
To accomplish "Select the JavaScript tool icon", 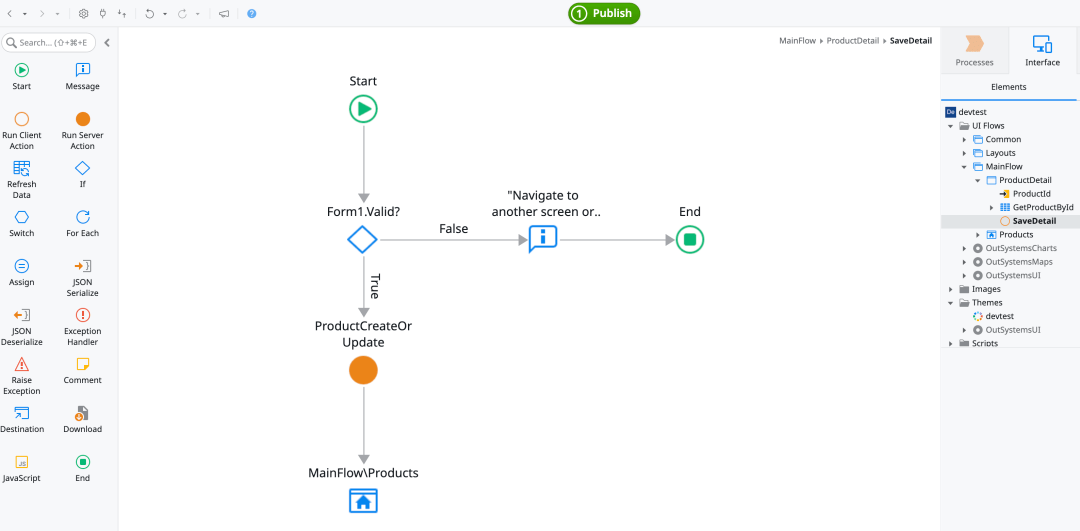I will 22,462.
